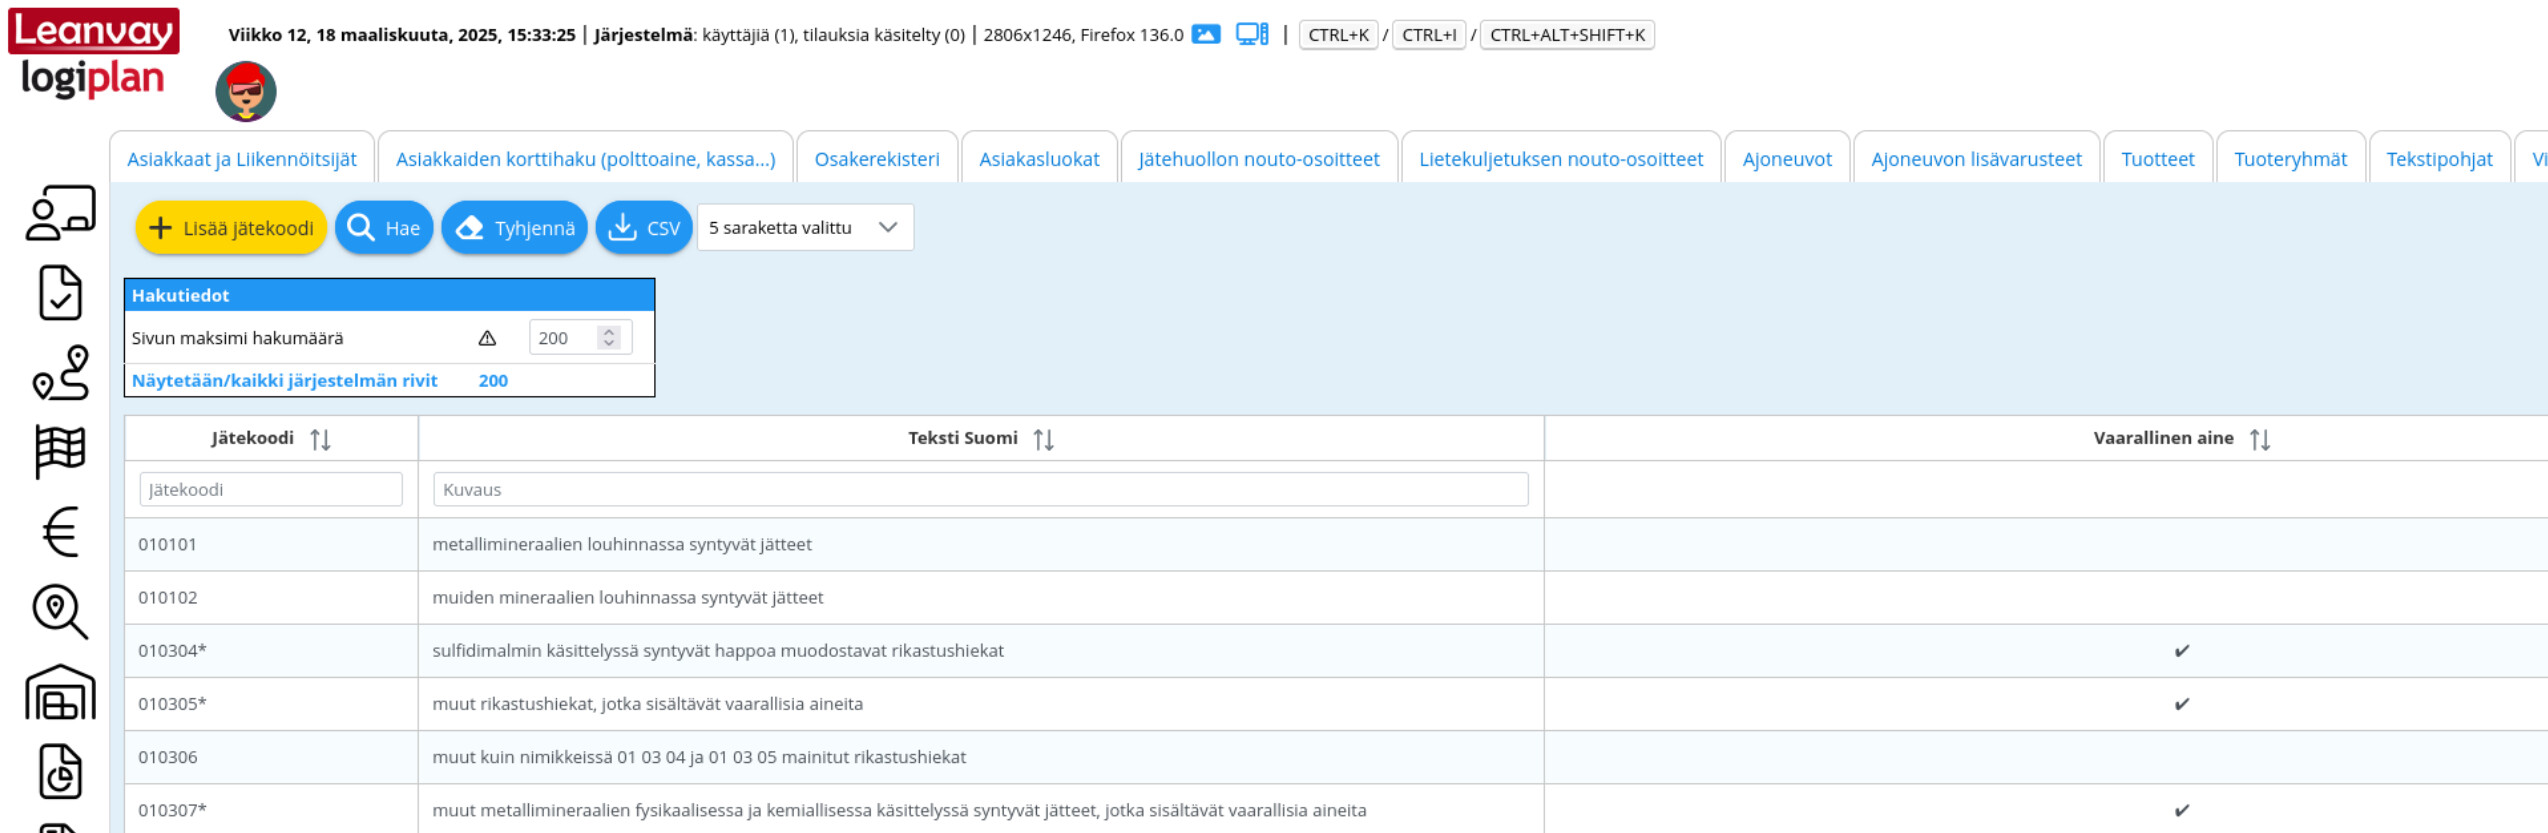Open the Tekstipohjat tab
This screenshot has height=833, width=2548.
tap(2439, 159)
